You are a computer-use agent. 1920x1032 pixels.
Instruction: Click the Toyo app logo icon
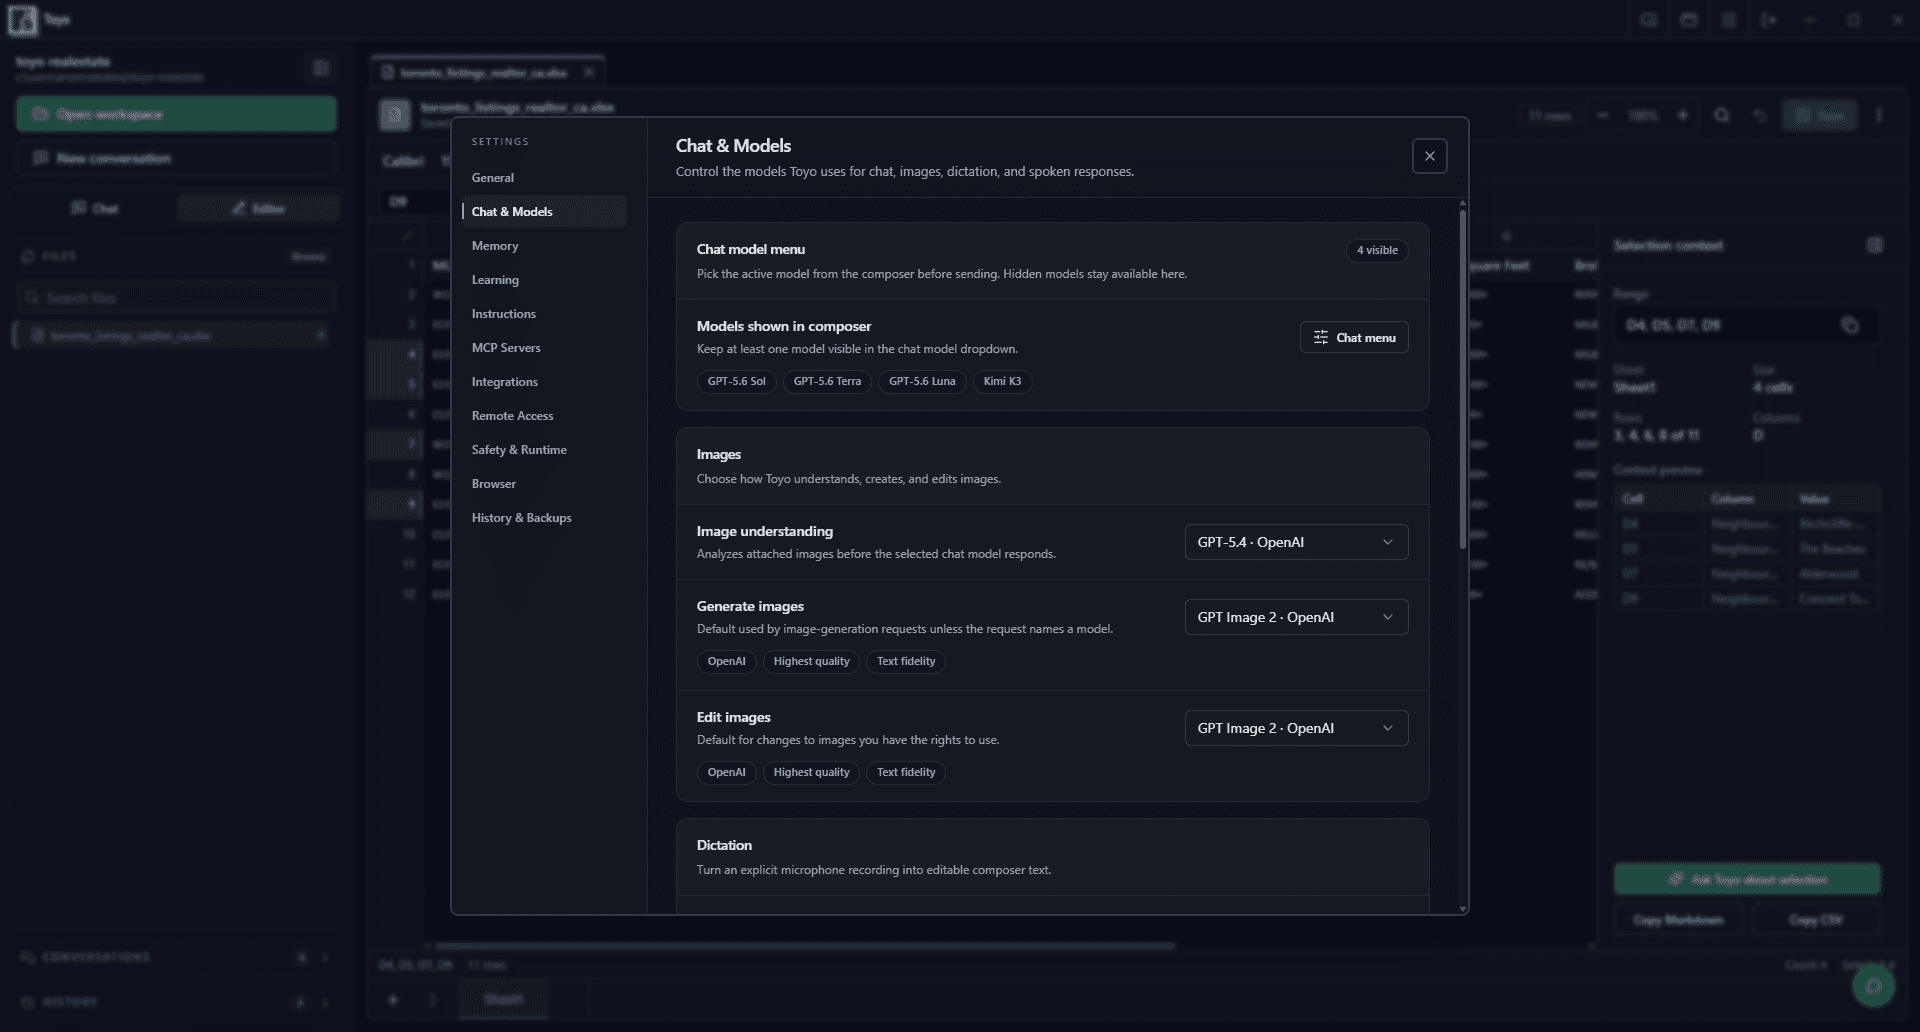tap(22, 20)
